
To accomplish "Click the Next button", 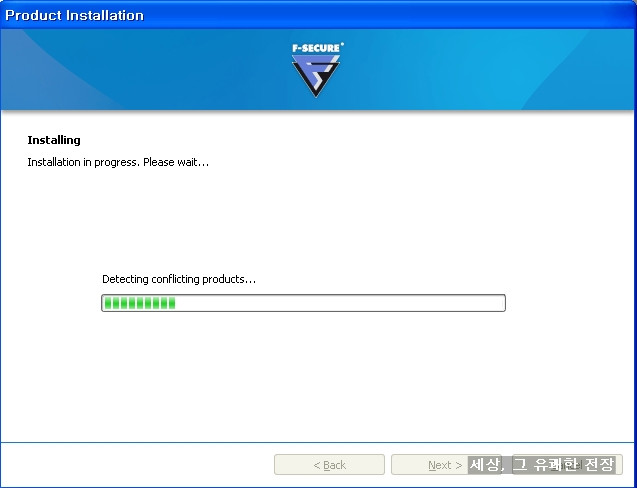I will (x=446, y=464).
